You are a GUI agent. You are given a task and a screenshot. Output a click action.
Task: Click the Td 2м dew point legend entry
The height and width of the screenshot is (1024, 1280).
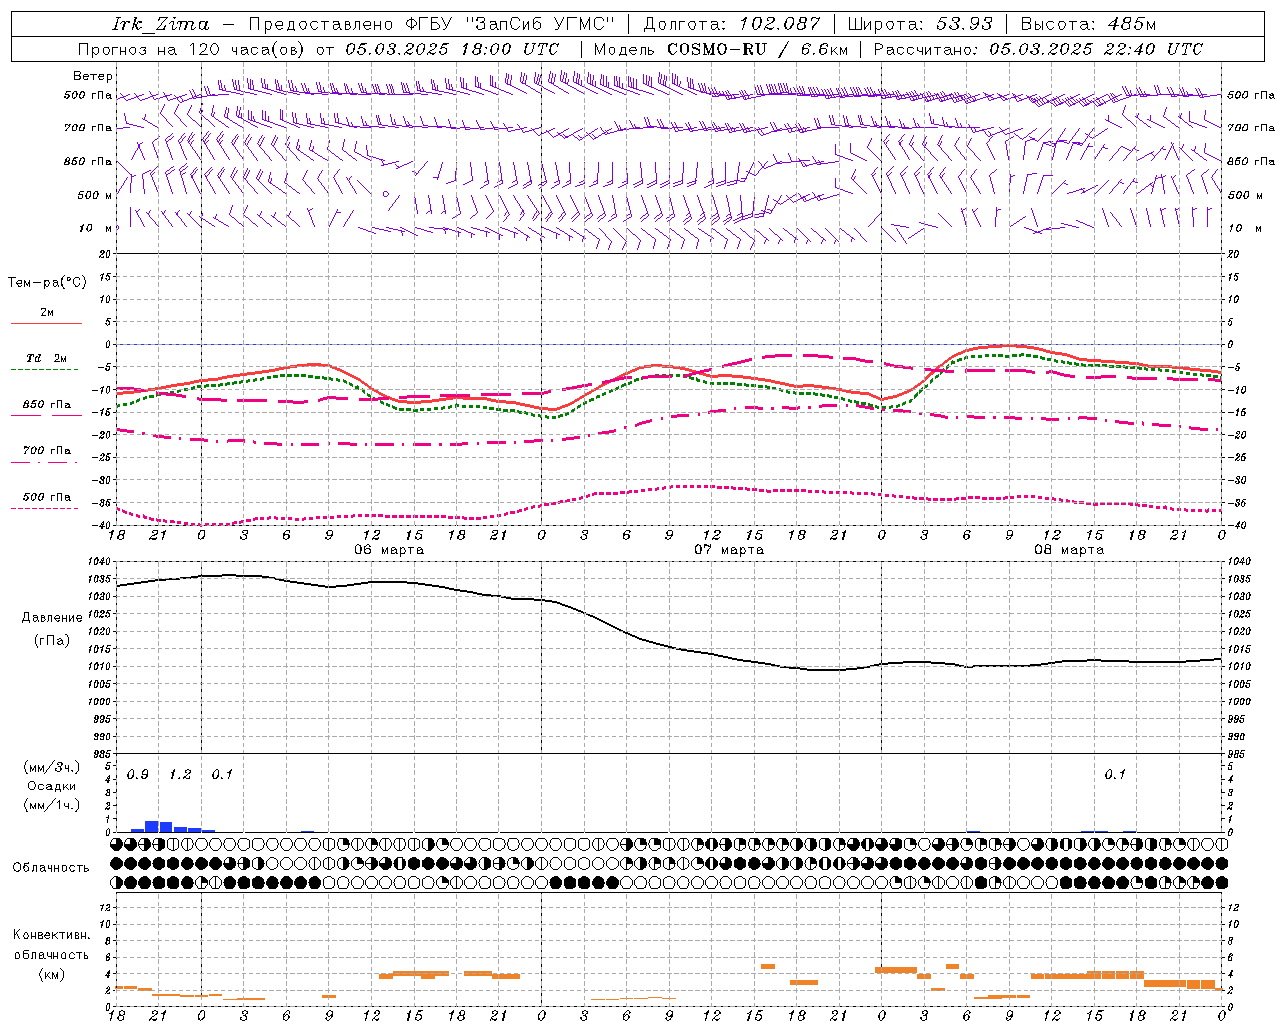click(x=47, y=358)
